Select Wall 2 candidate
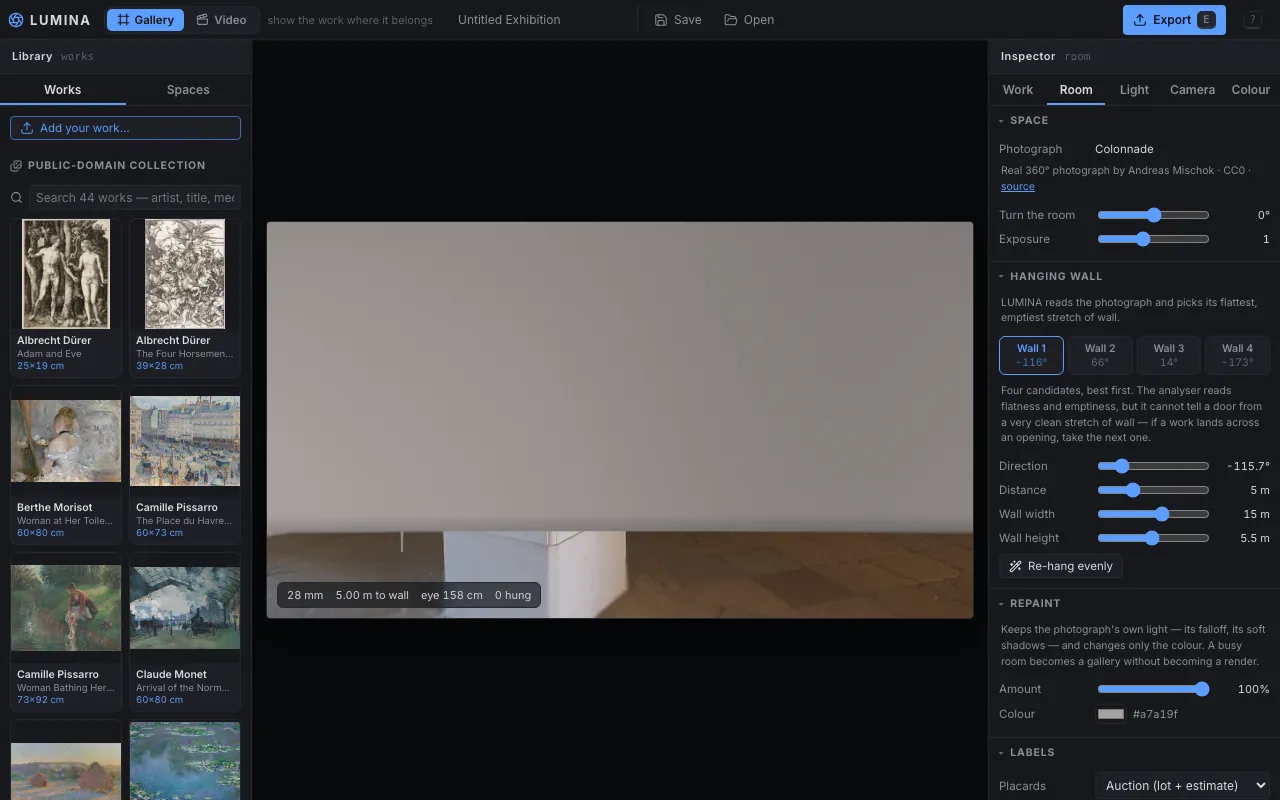Screen dimensions: 1280x800 click(x=1100, y=355)
